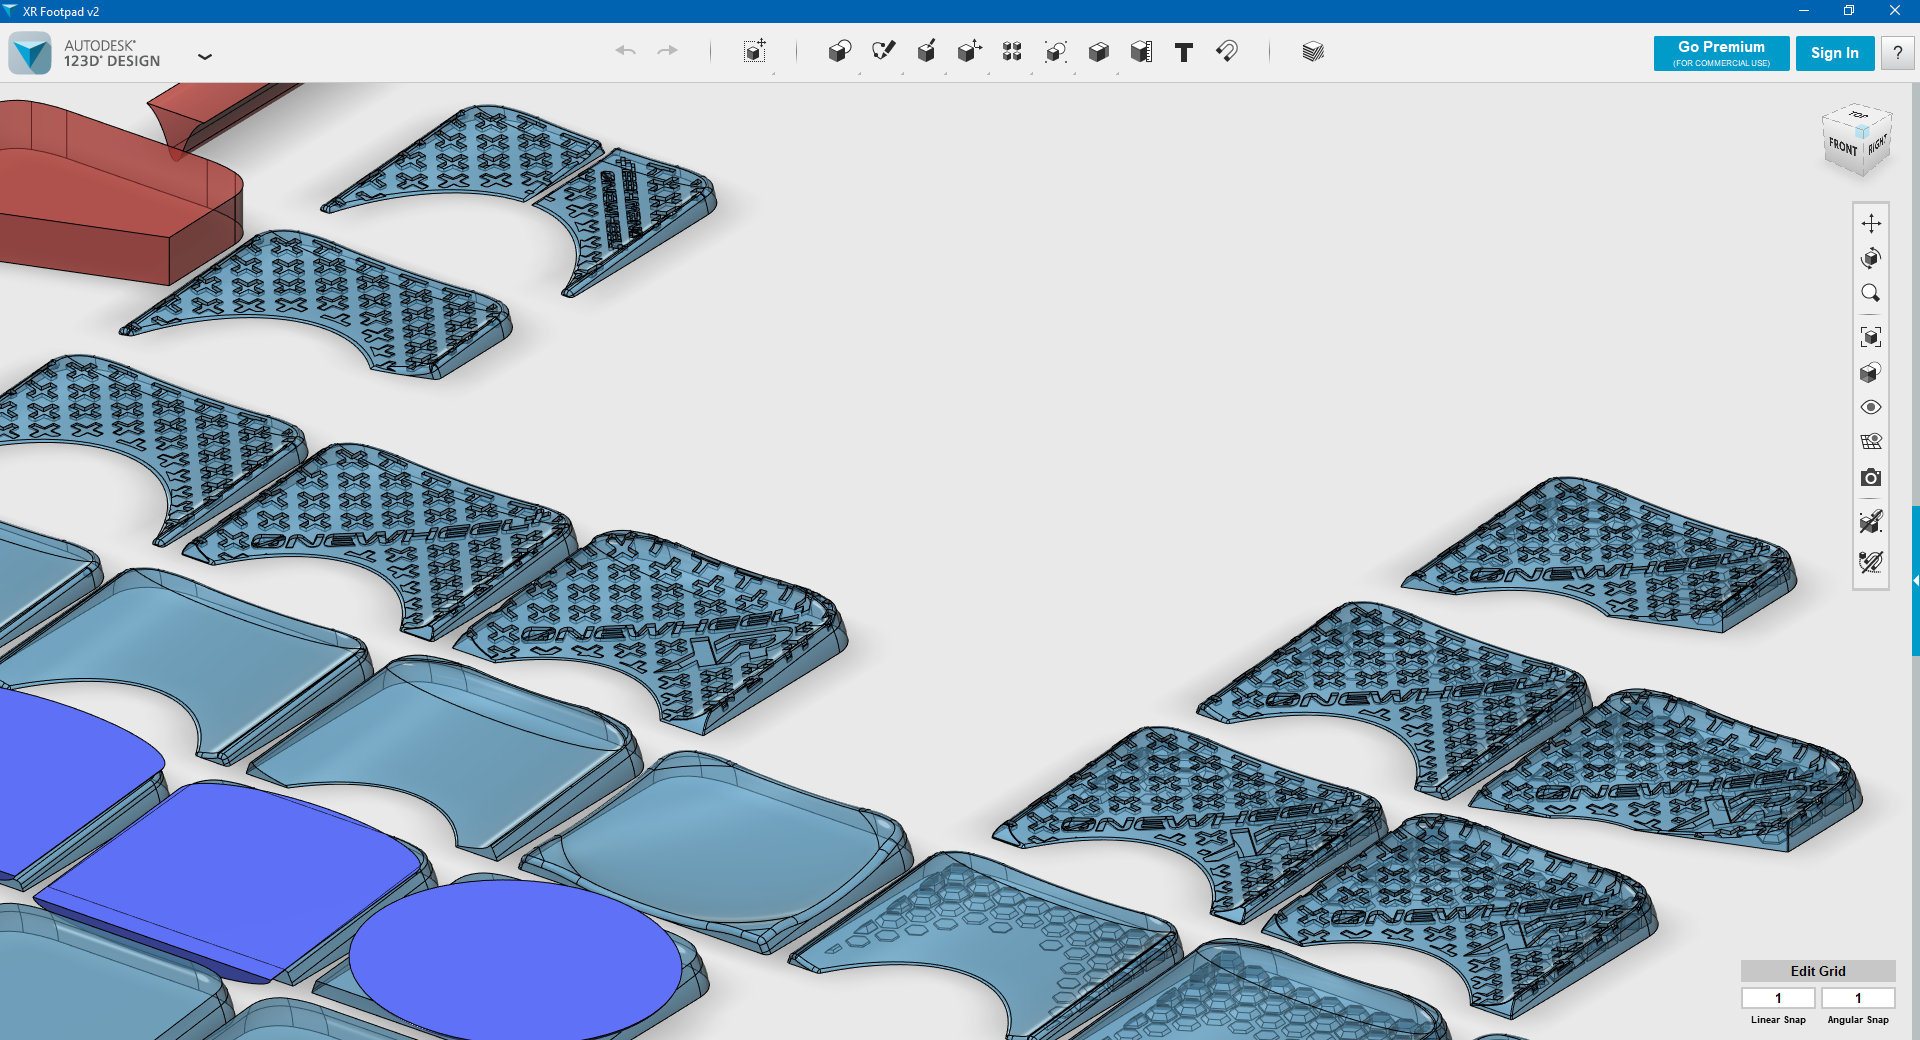Toggle the bottom crossed-out icon in navigation bar

click(x=1871, y=562)
